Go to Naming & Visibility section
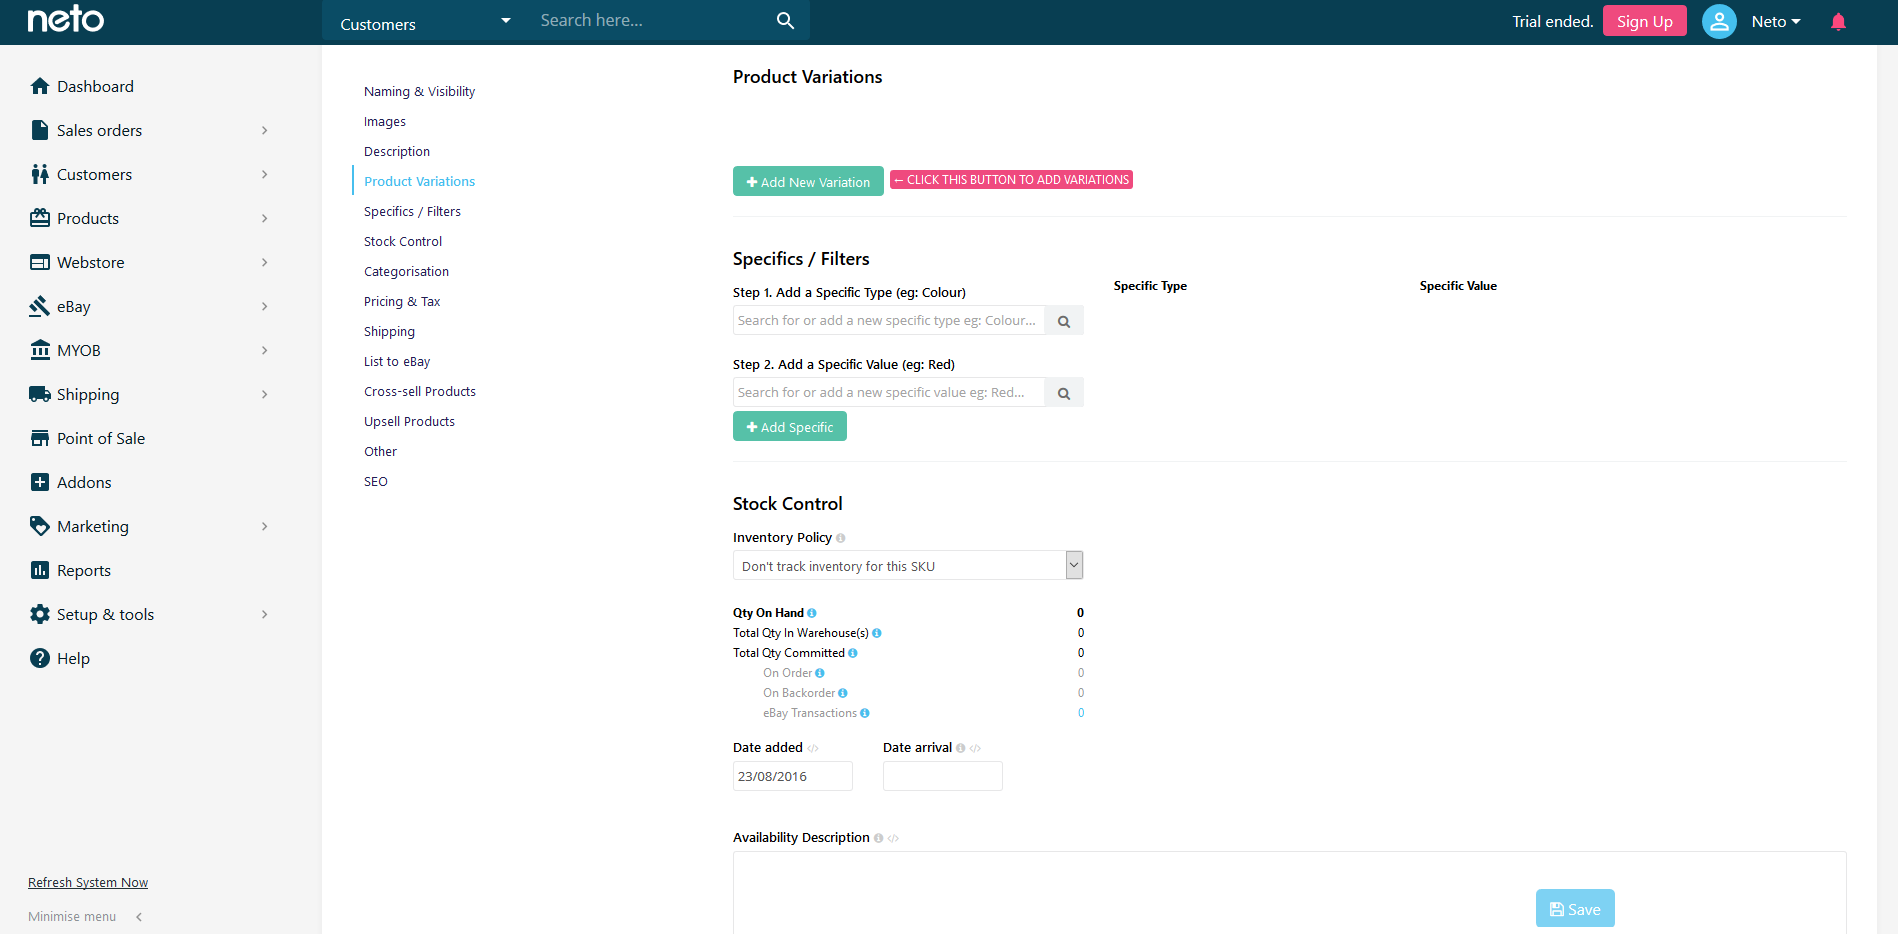 pos(419,91)
